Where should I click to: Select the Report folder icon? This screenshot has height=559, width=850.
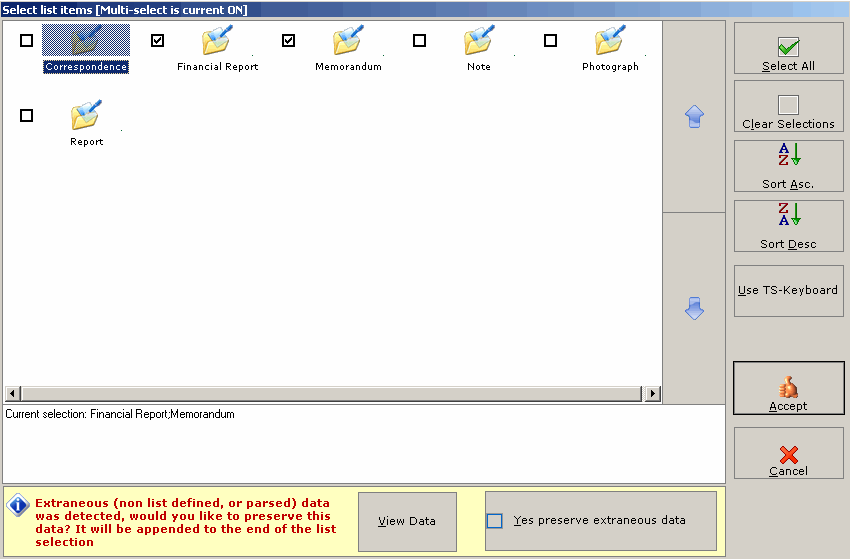tap(86, 116)
